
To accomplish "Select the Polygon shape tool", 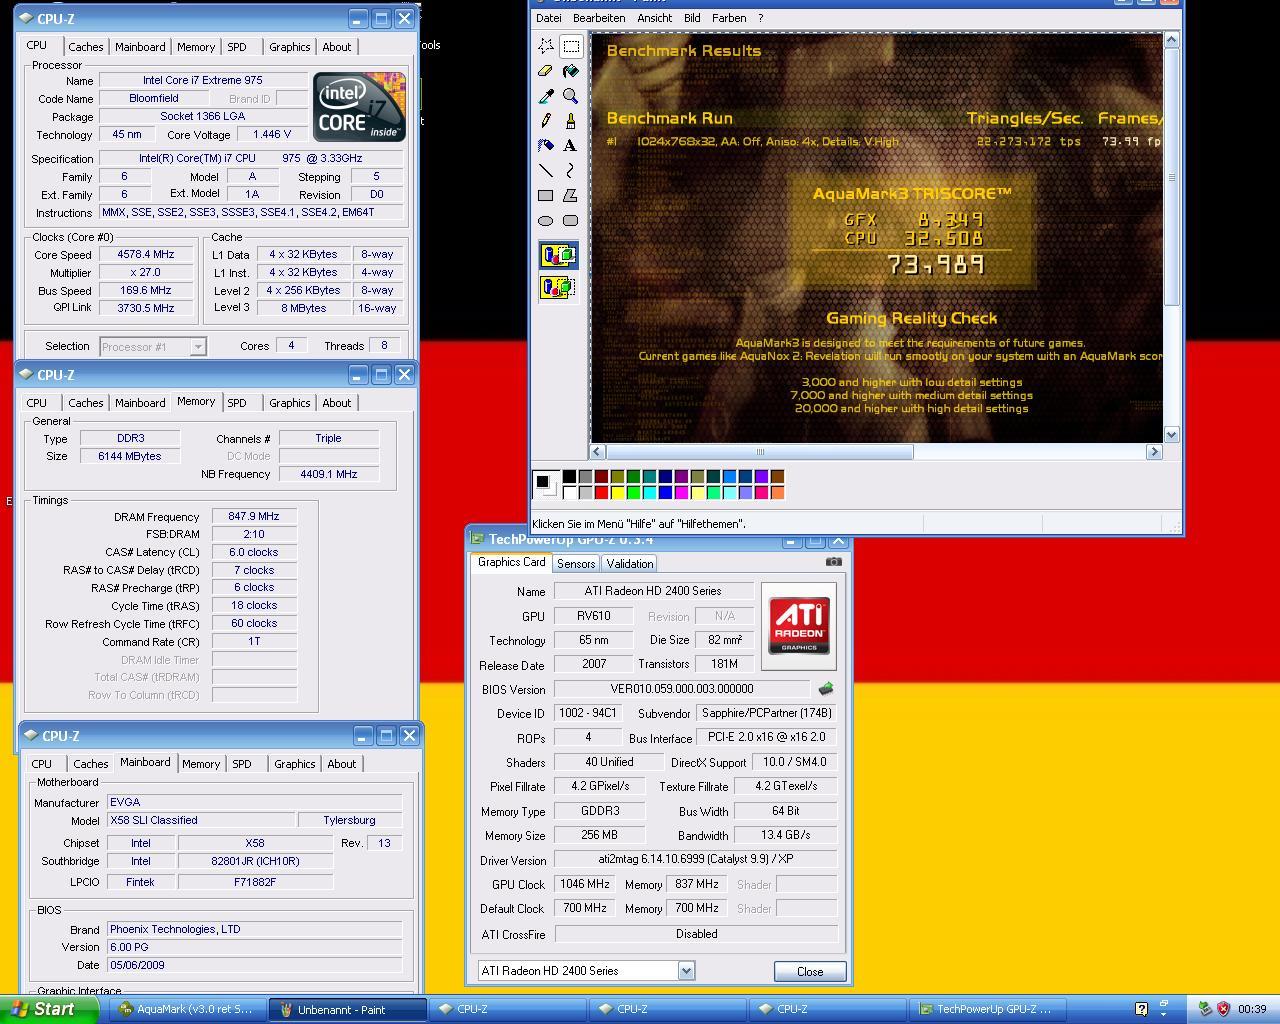I will tap(571, 196).
